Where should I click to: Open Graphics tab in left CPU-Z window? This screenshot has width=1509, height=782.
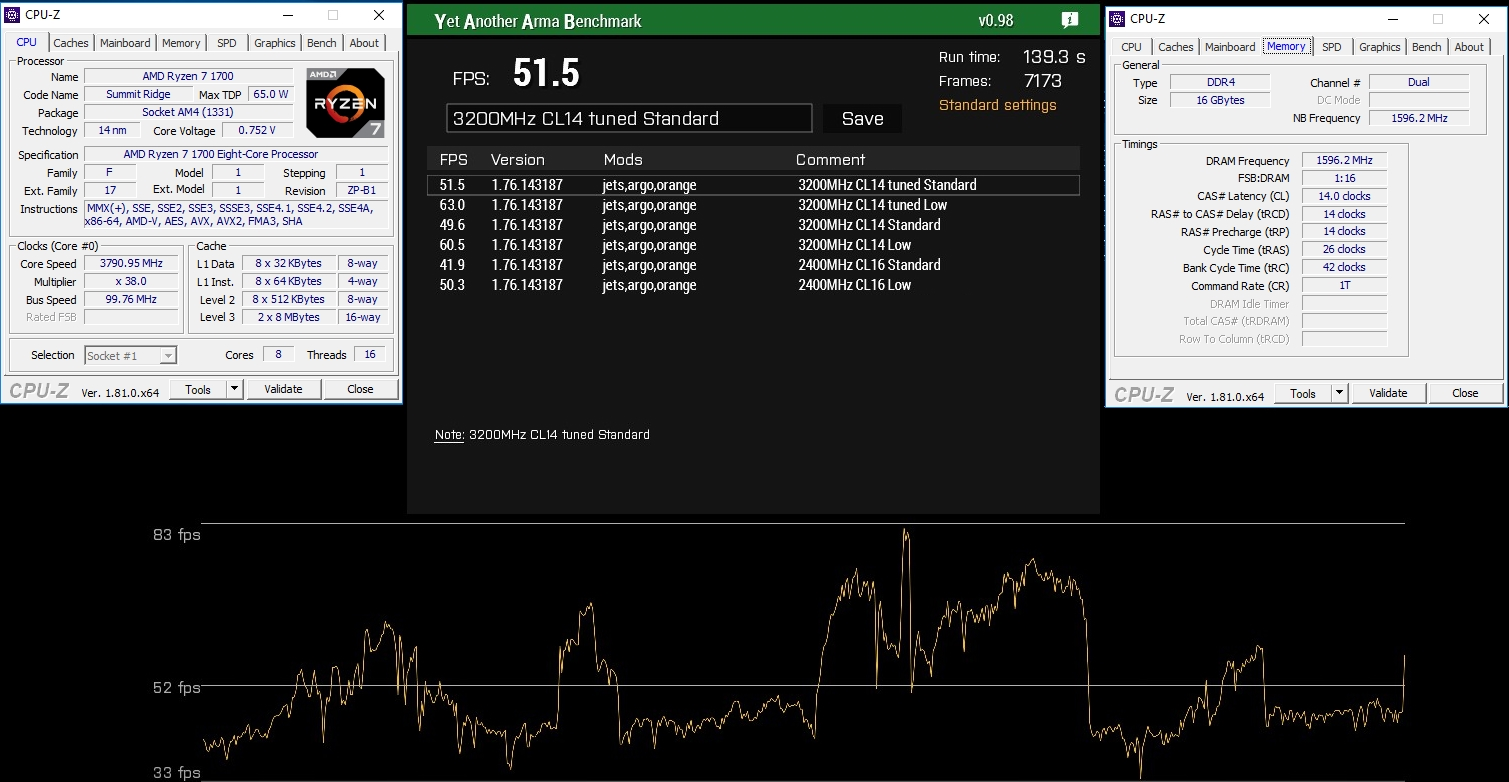(x=275, y=43)
